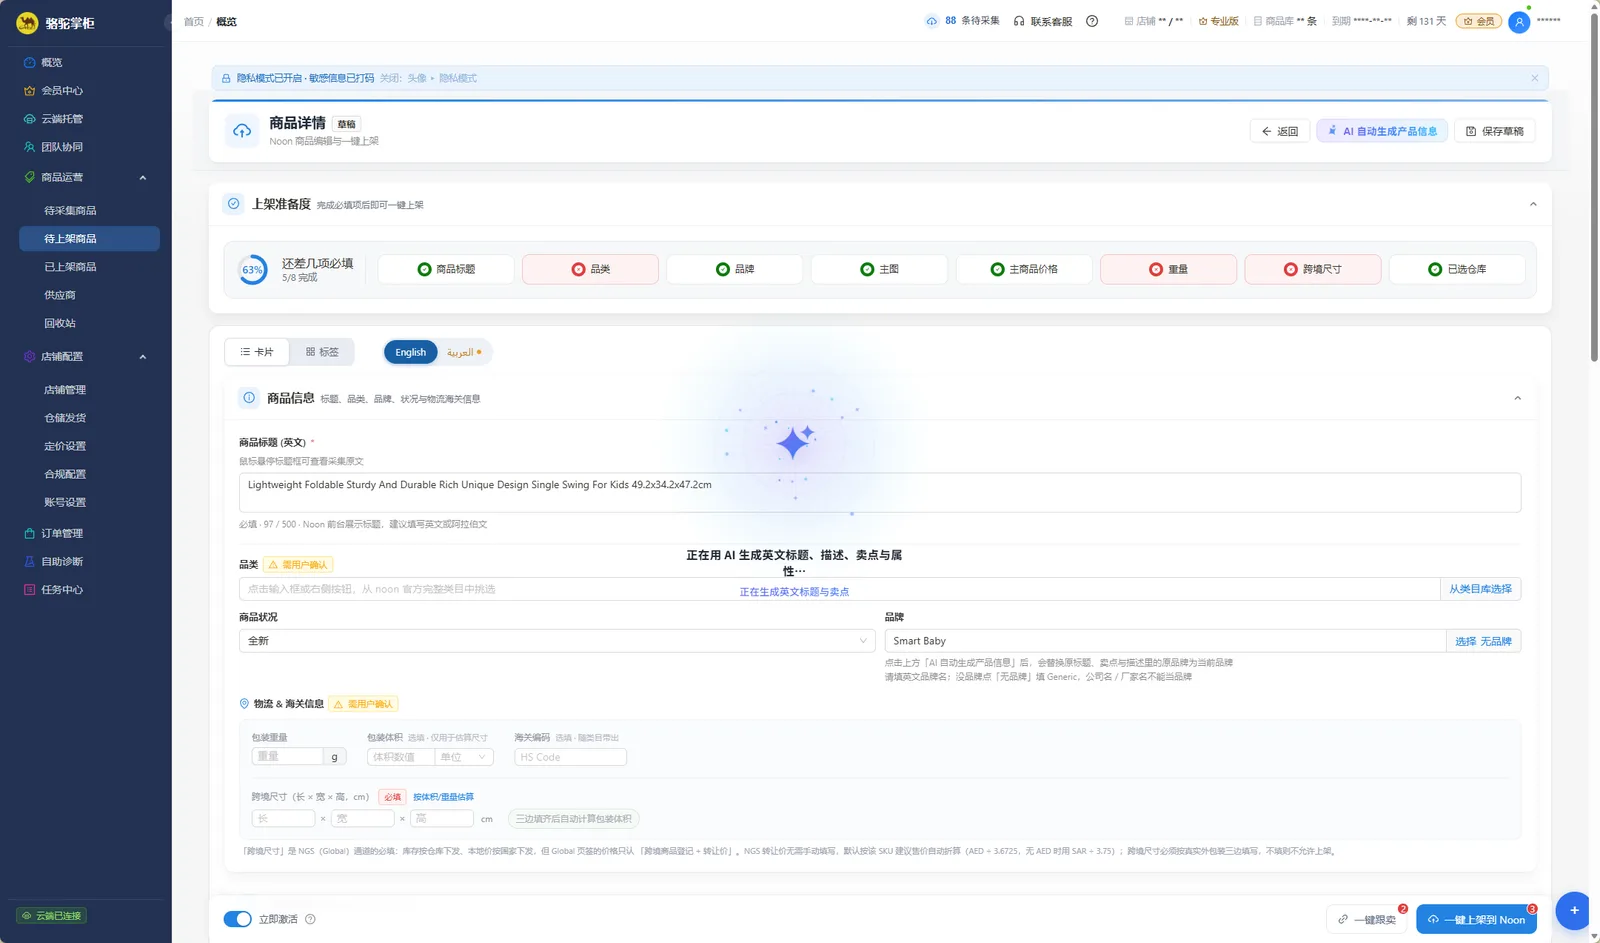Collapse the 上架准备度 panel

point(1533,205)
